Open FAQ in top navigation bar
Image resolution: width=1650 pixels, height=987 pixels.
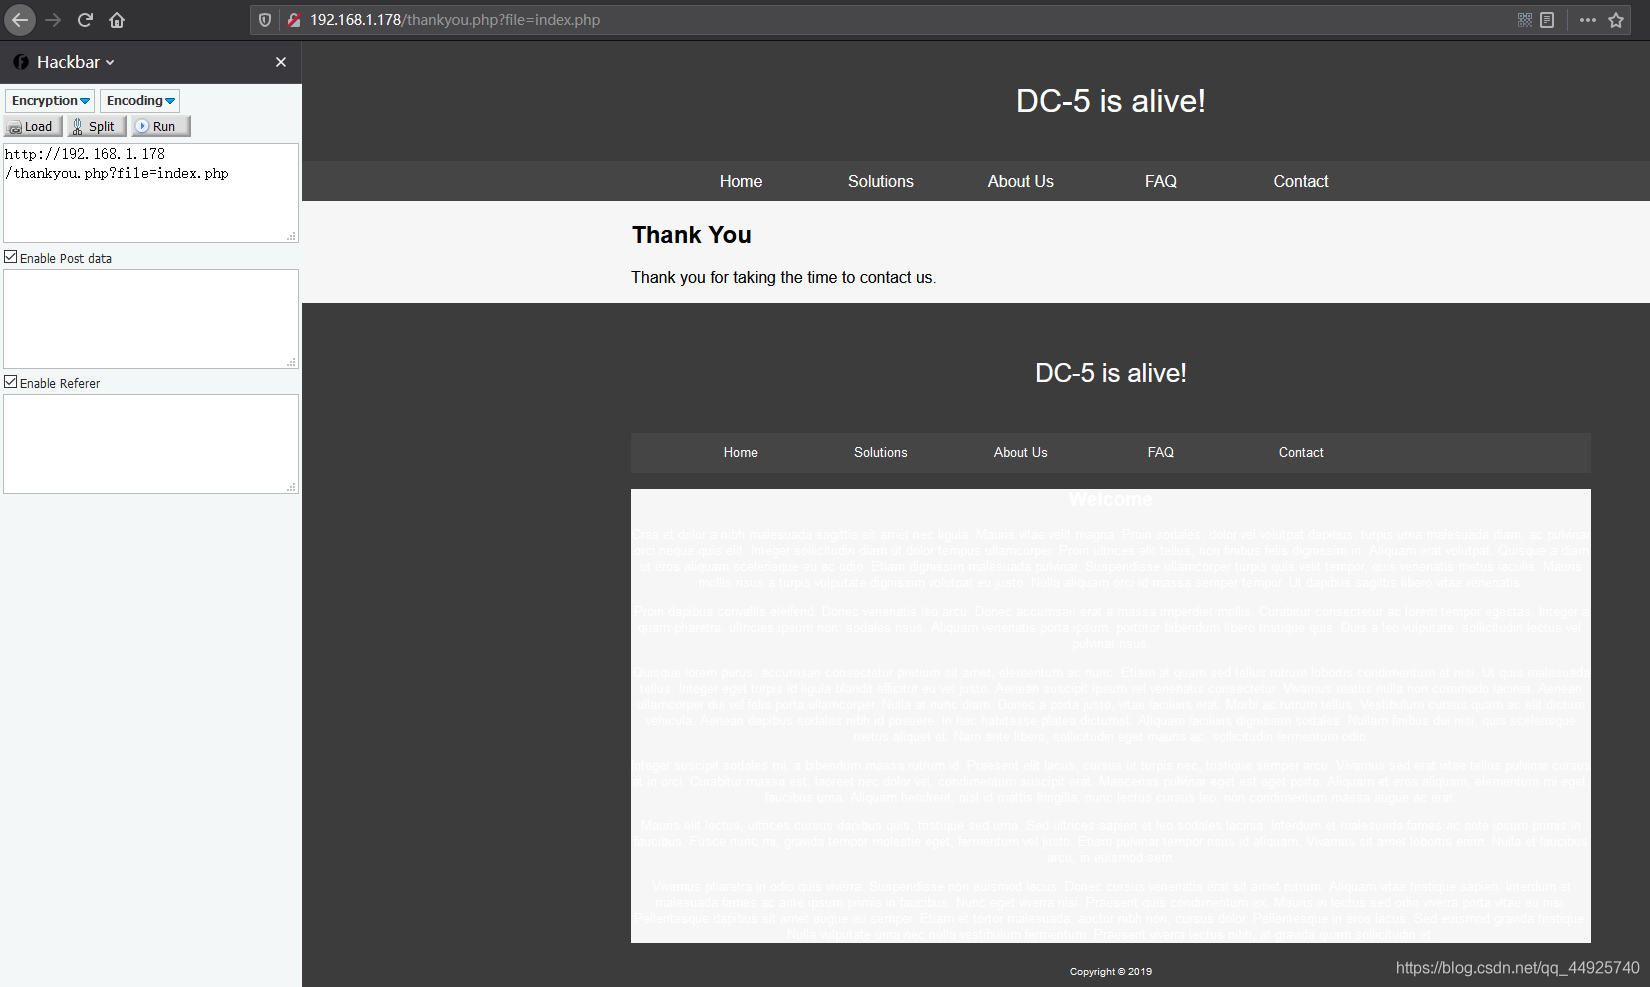[1161, 181]
